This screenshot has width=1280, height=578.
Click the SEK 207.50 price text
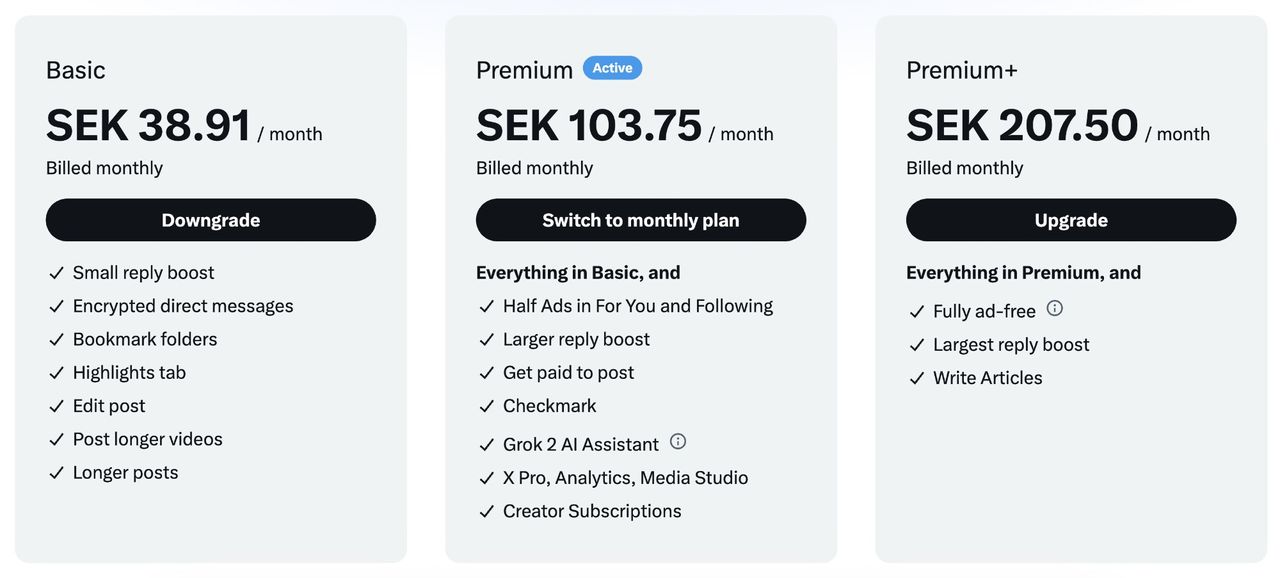[1022, 127]
